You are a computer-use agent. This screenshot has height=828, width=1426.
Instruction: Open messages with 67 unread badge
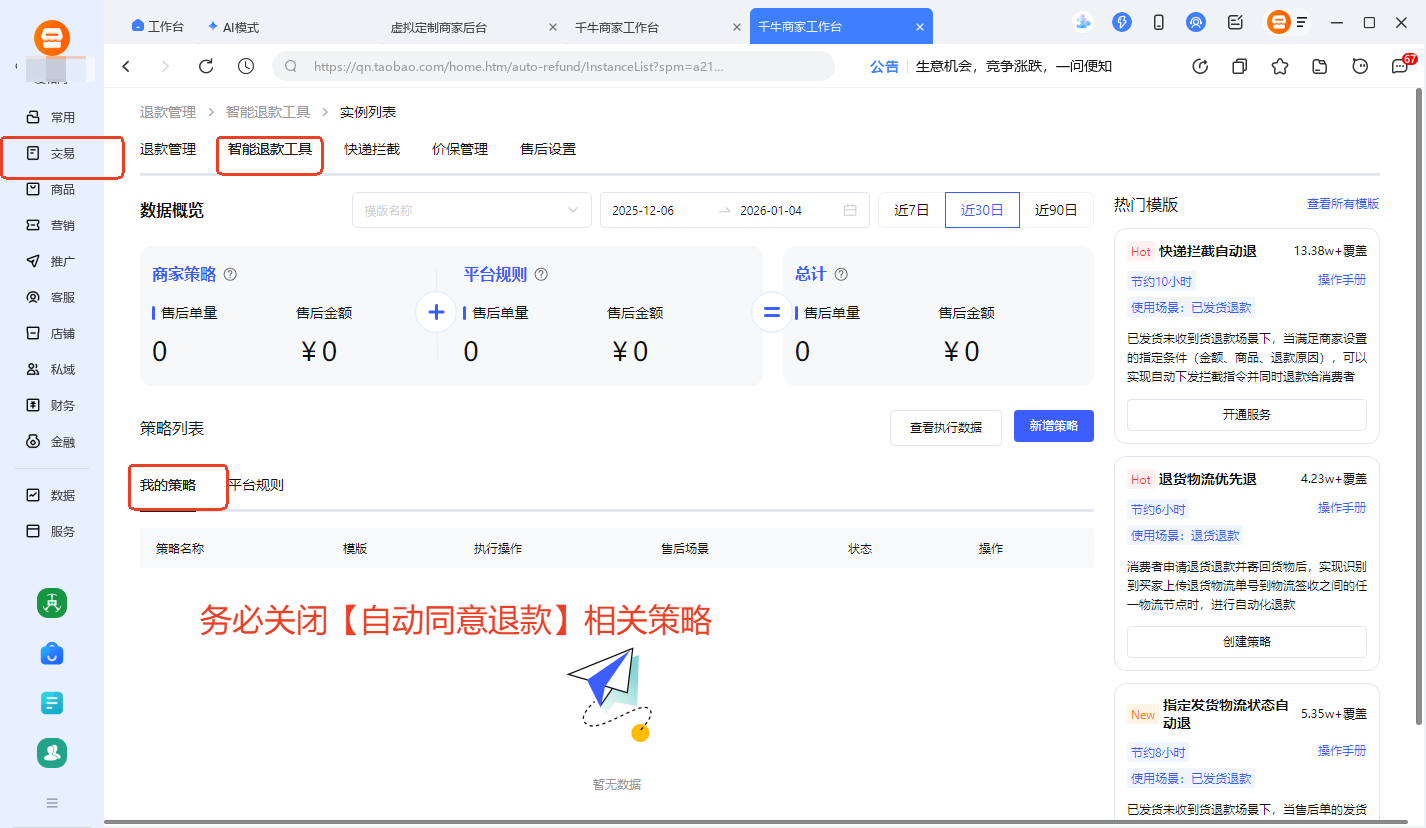pos(1401,65)
